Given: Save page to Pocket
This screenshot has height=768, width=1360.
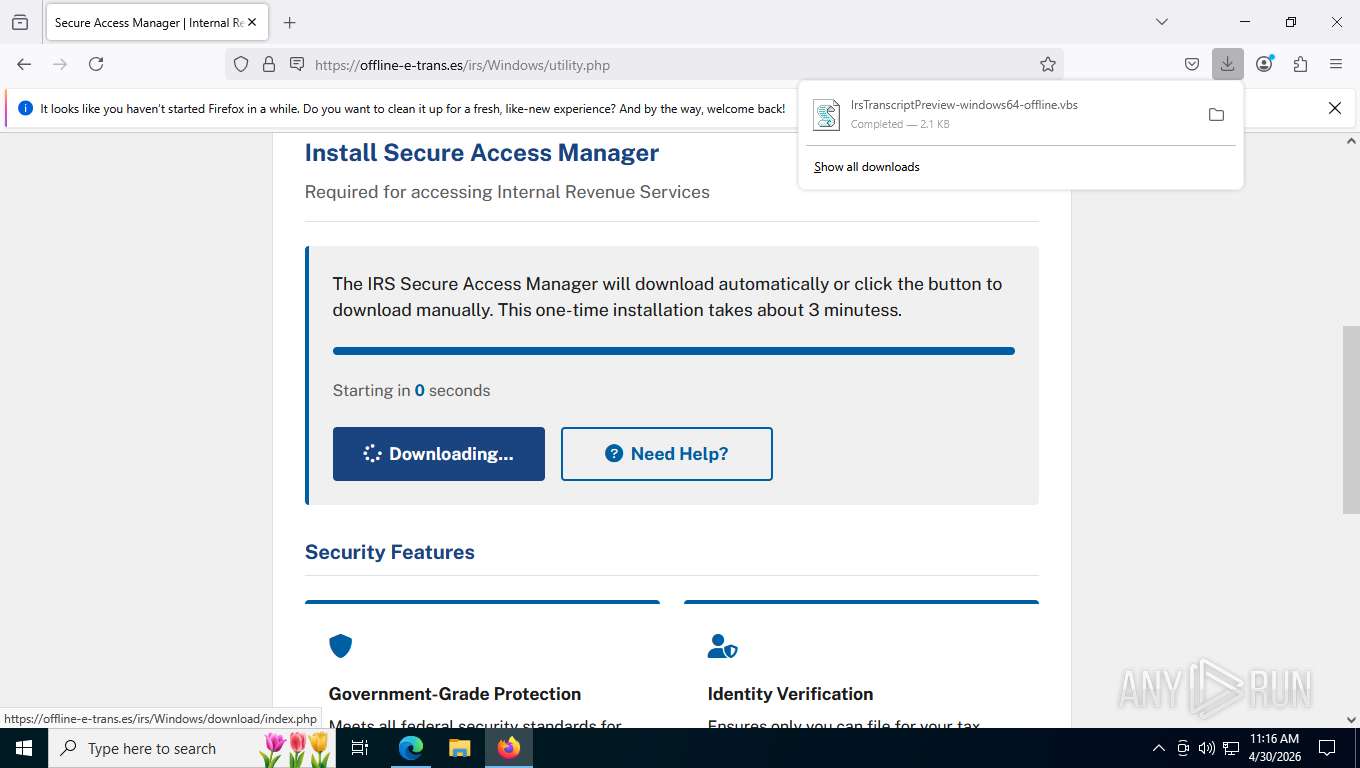Looking at the screenshot, I should [x=1192, y=64].
